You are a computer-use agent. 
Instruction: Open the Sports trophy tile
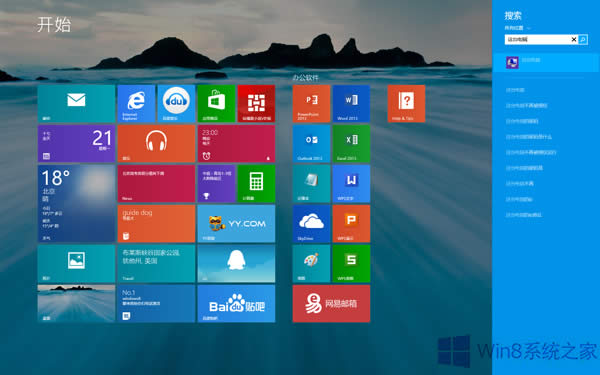pyautogui.click(x=216, y=183)
